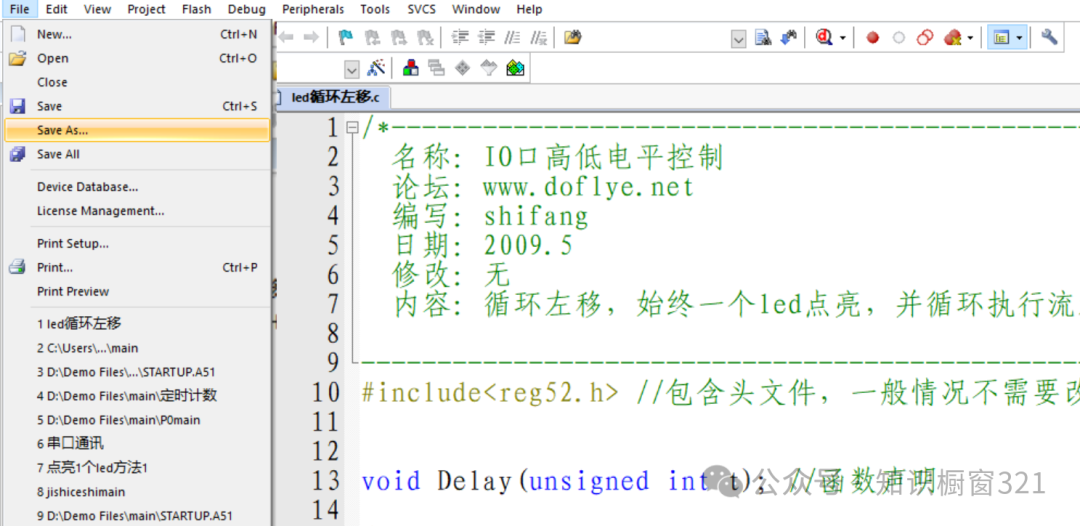Image resolution: width=1080 pixels, height=526 pixels.
Task: Choose Print Preview in File menu
Action: coord(137,292)
